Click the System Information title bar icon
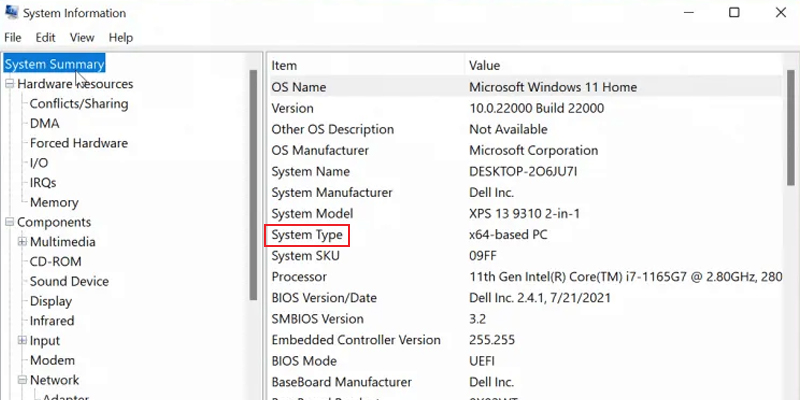800x400 pixels. [12, 12]
